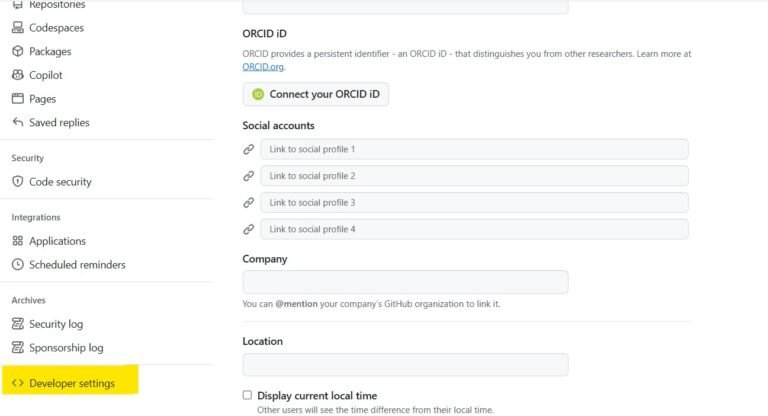Click the @mention text in company hint
Viewport: 768px width, 416px height.
pos(296,304)
